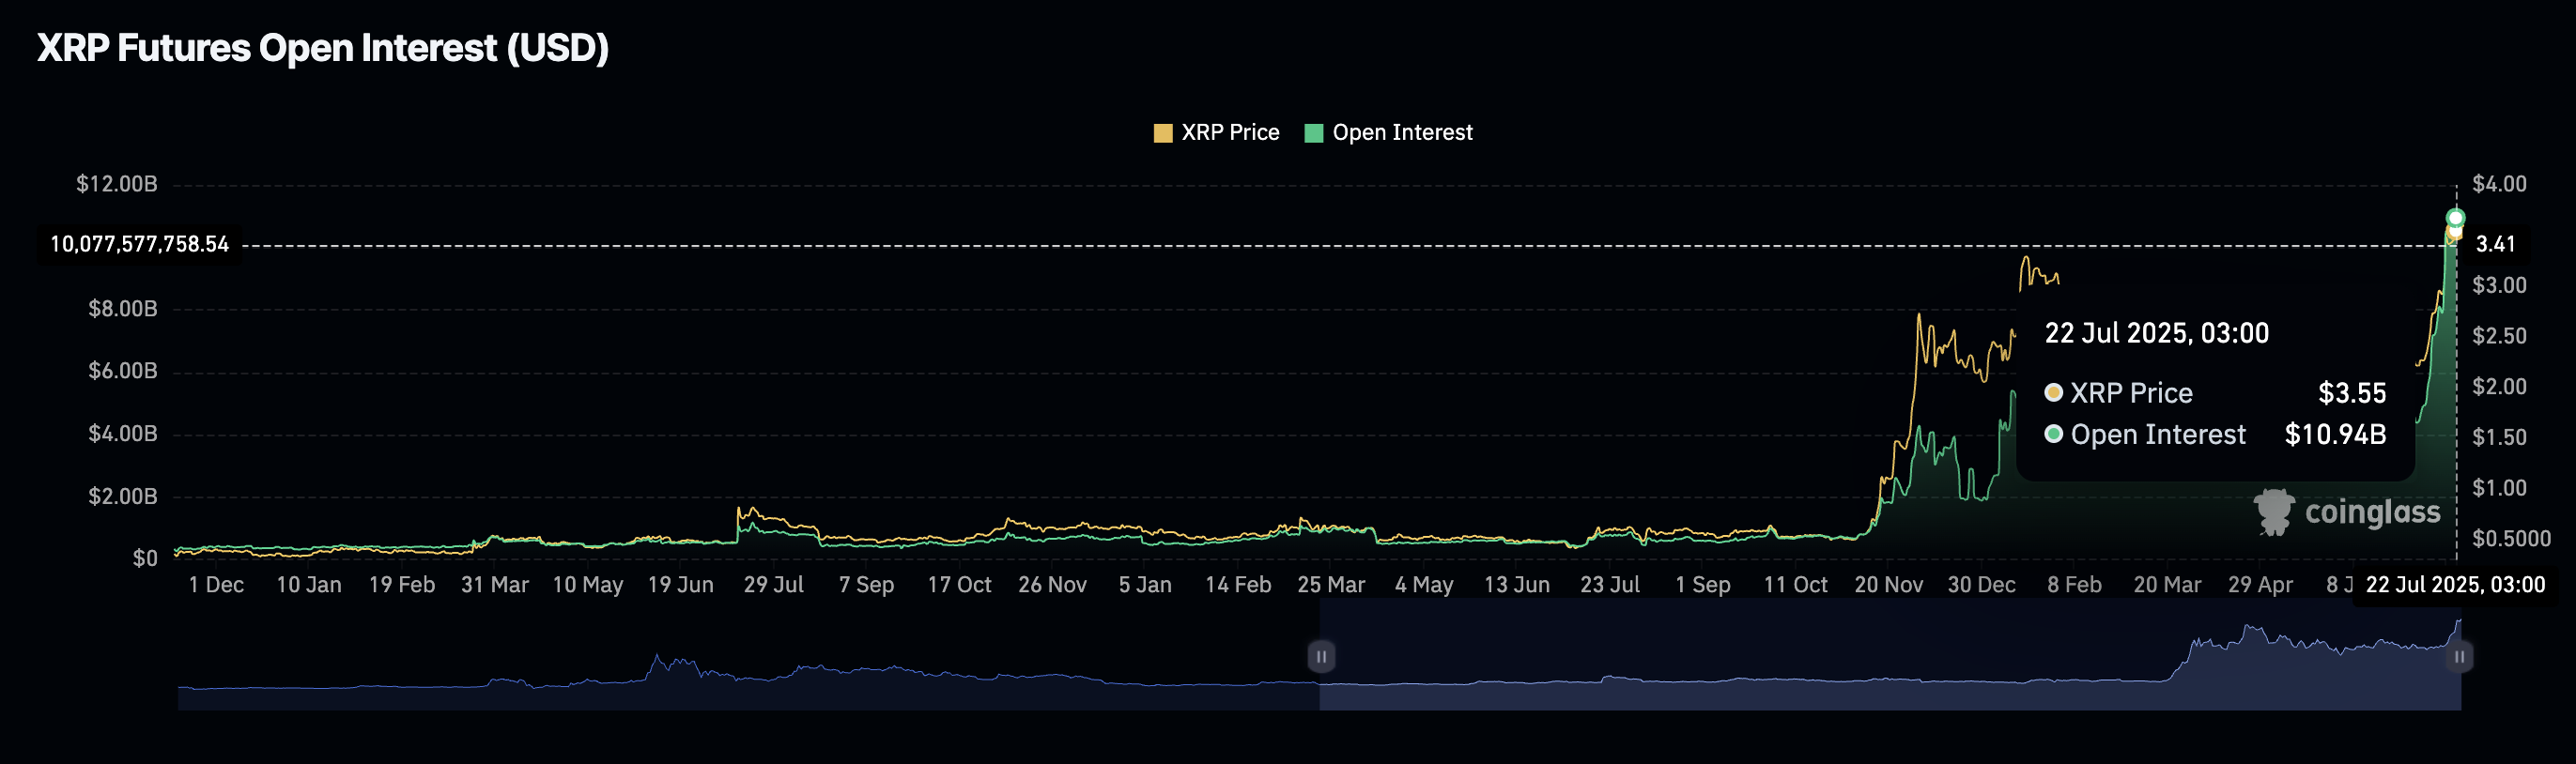Toggle the XRP Price legend series
The width and height of the screenshot is (2576, 764).
pyautogui.click(x=1216, y=133)
